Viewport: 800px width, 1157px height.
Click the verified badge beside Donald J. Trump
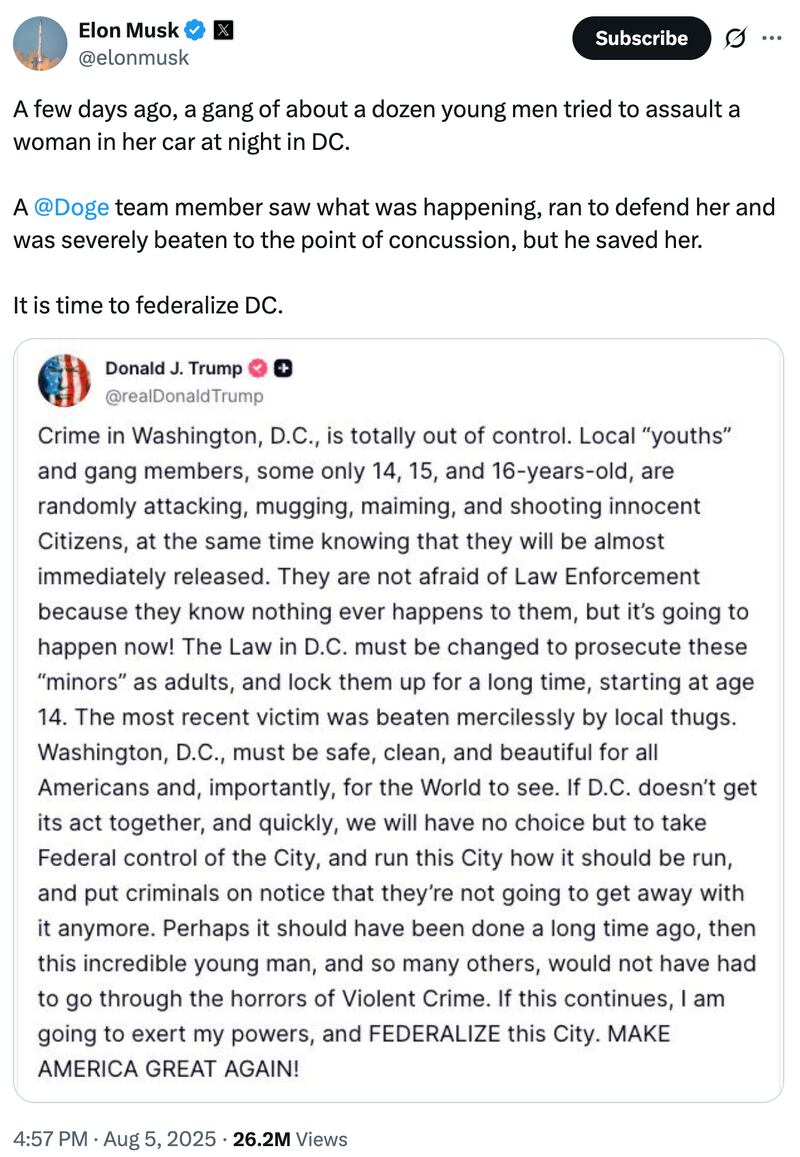point(258,369)
